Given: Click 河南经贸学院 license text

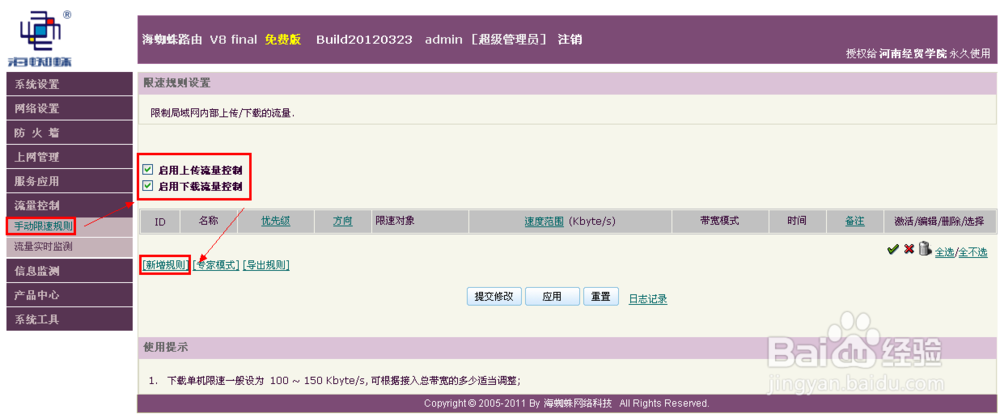Looking at the screenshot, I should pyautogui.click(x=913, y=54).
